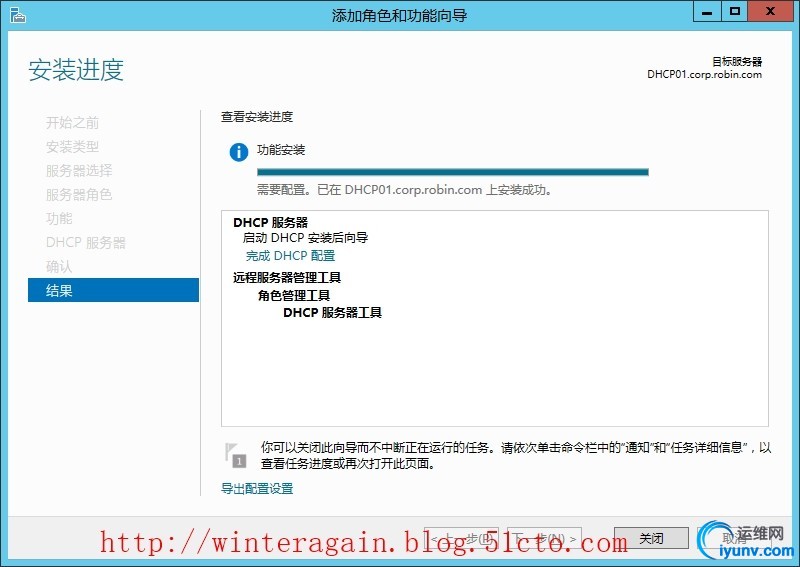
Task: Click the DHCP01.corp.robin.com target server name
Action: [704, 75]
